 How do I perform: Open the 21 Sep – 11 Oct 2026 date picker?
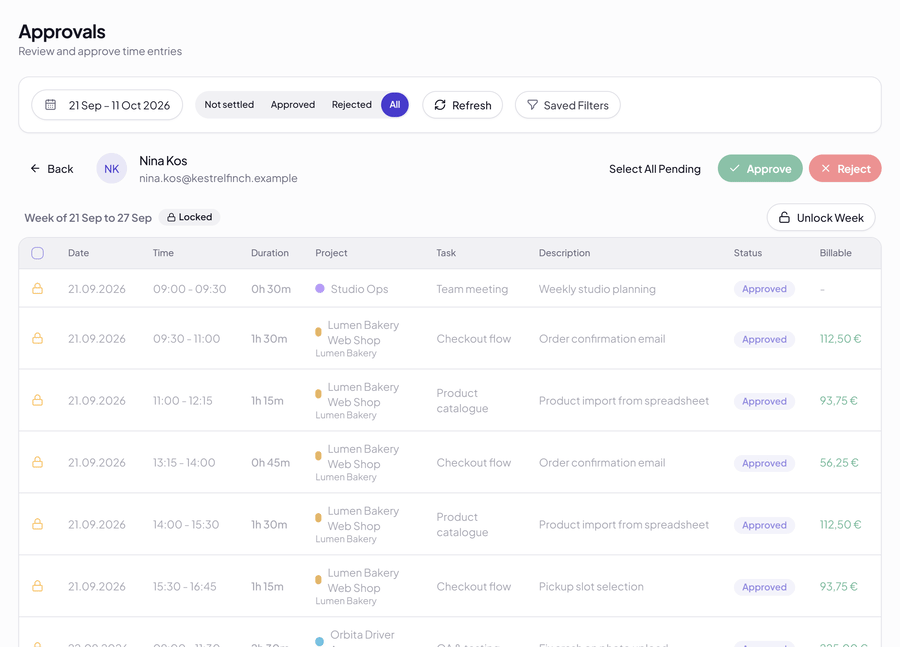click(107, 105)
